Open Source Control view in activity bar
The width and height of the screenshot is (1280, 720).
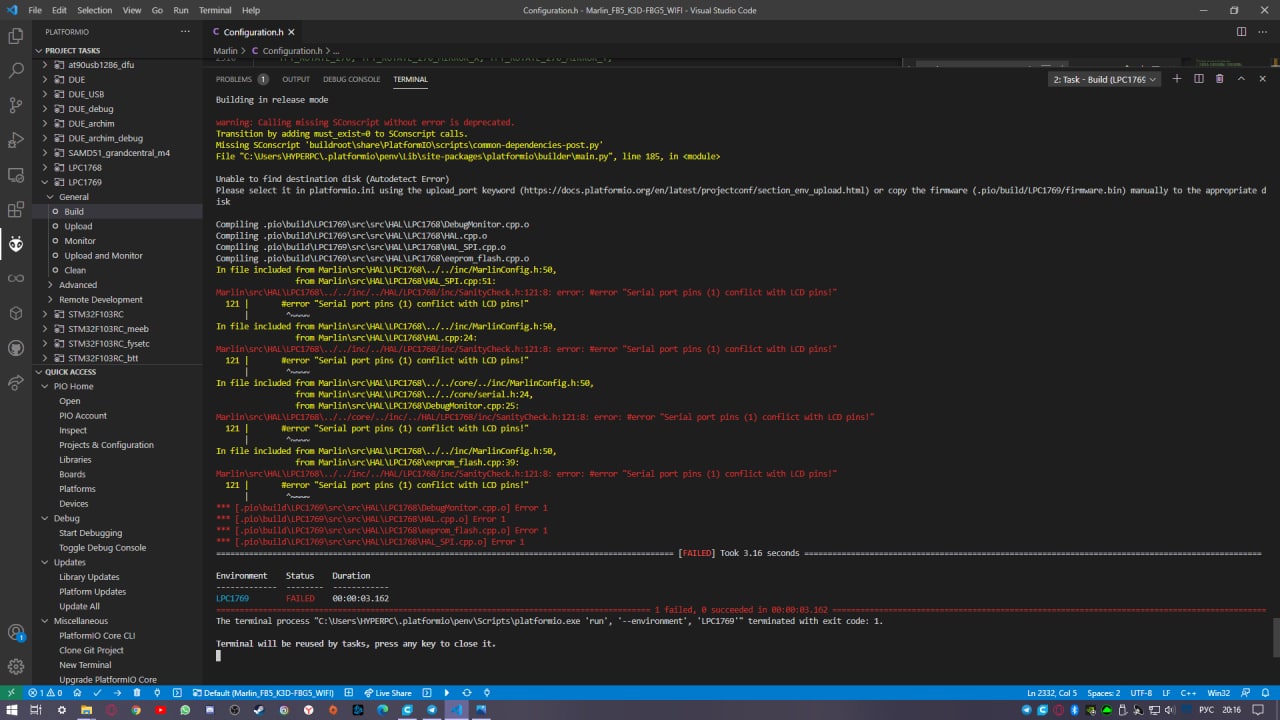(16, 105)
